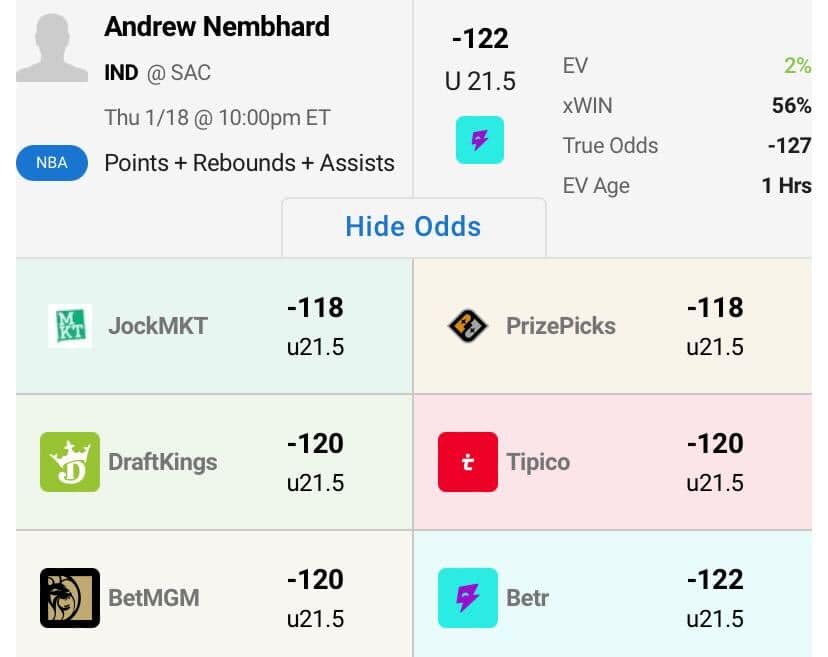Click the red Tipico logo
This screenshot has width=828, height=657.
[x=467, y=462]
